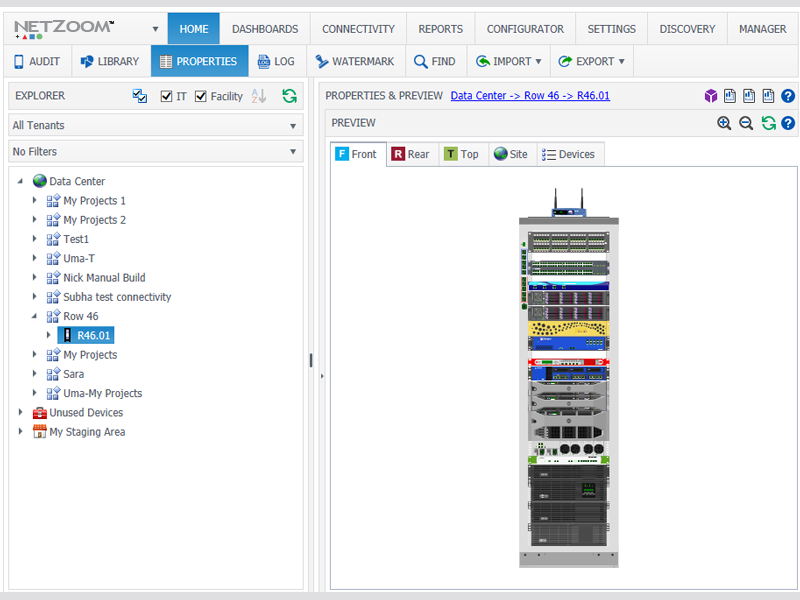Click the select-all checkboxes icon in Explorer
This screenshot has height=600, width=800.
click(139, 96)
